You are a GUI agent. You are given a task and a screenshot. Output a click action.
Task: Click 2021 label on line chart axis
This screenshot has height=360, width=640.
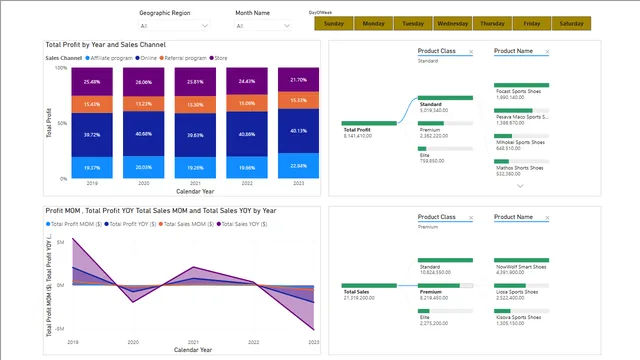(193, 342)
